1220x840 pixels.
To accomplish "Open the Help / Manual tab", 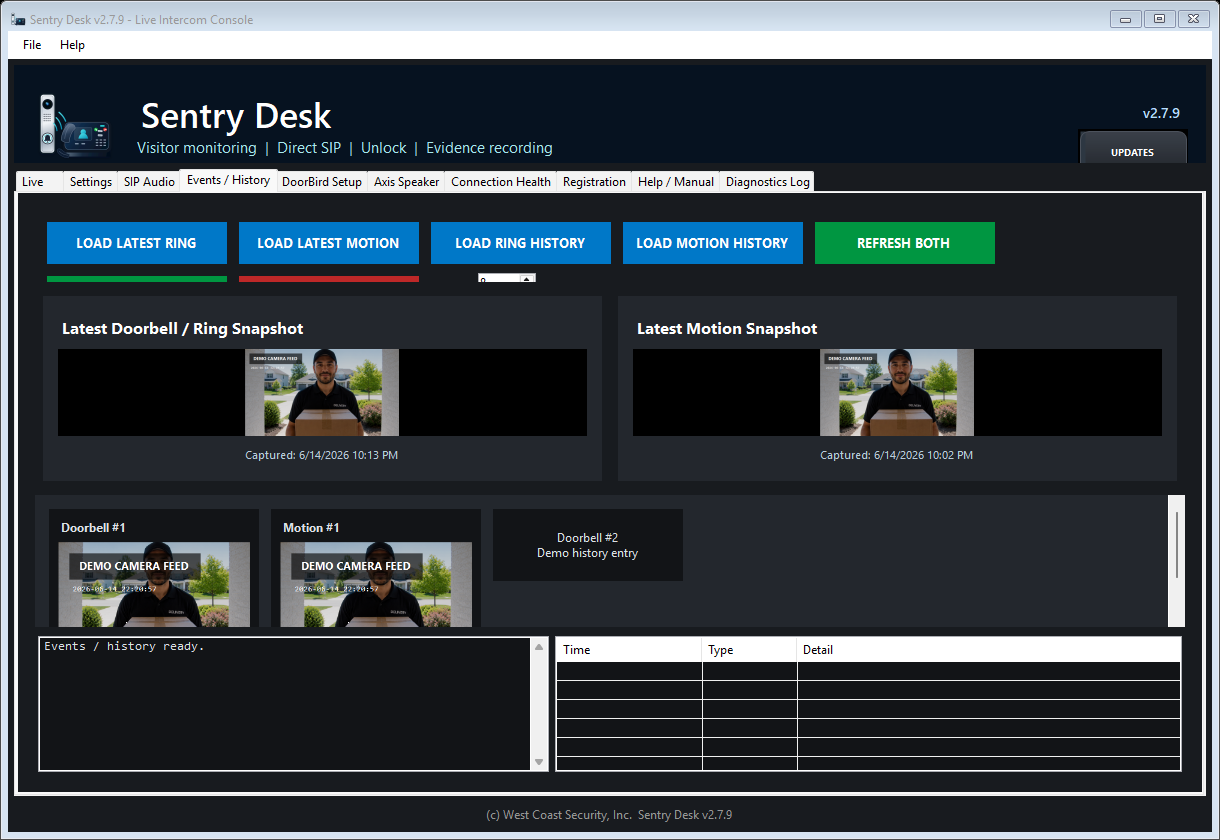I will click(676, 182).
